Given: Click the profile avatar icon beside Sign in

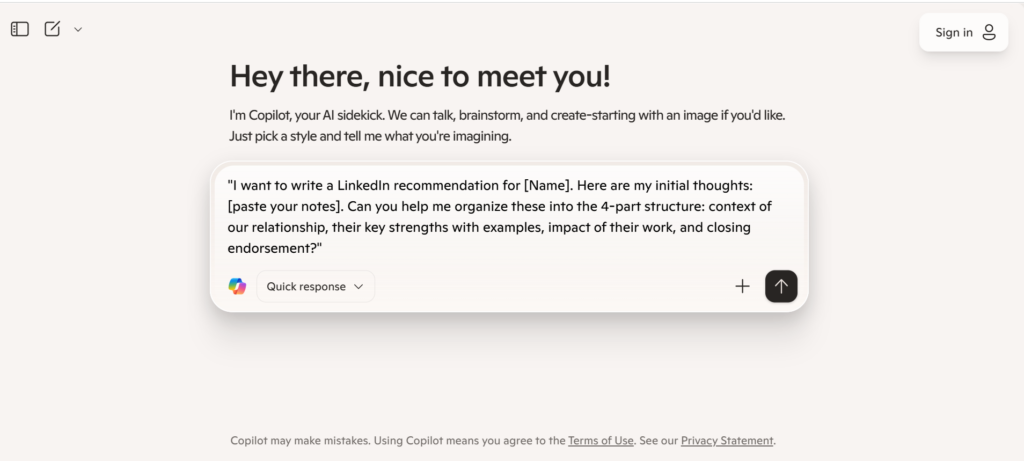Looking at the screenshot, I should (989, 32).
